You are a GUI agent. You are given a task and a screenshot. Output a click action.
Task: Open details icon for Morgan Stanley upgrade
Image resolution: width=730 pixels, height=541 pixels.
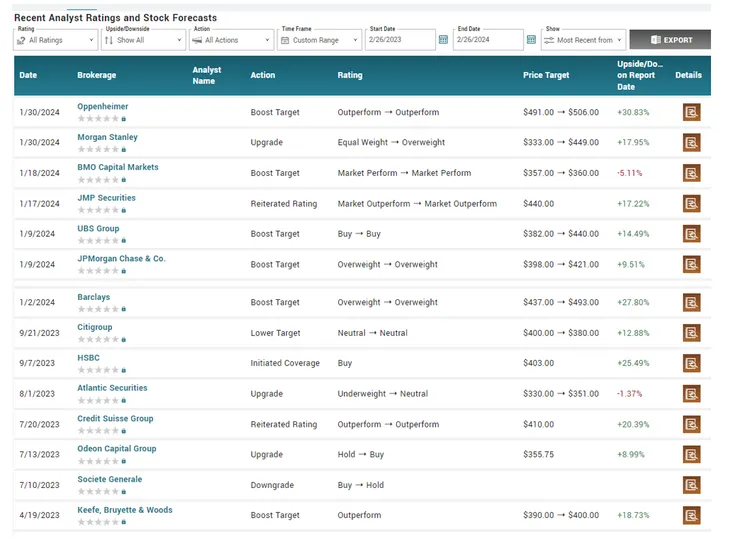[691, 142]
